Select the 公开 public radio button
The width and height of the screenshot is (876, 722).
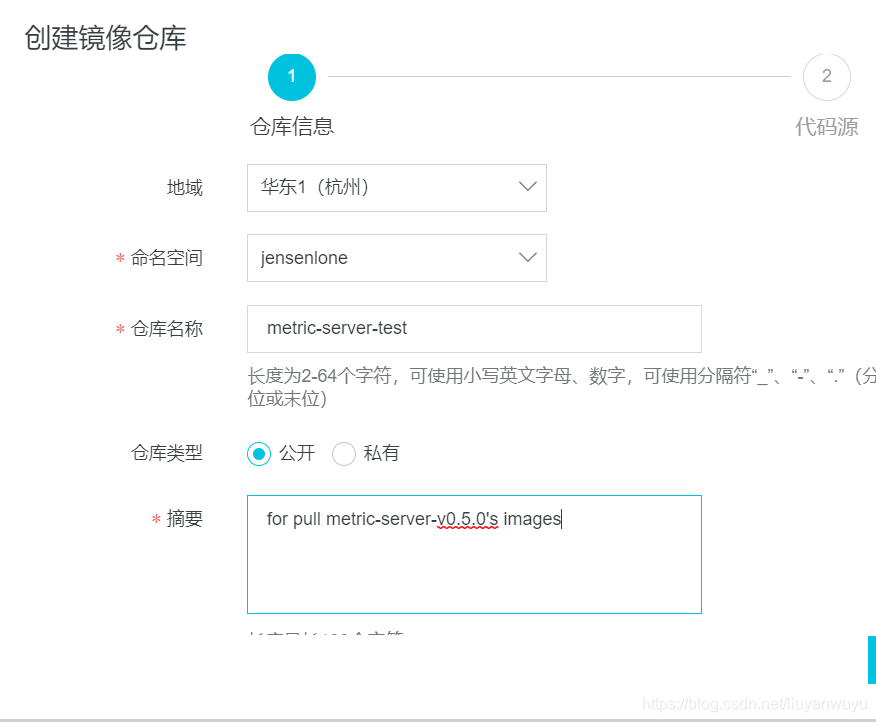click(x=259, y=454)
